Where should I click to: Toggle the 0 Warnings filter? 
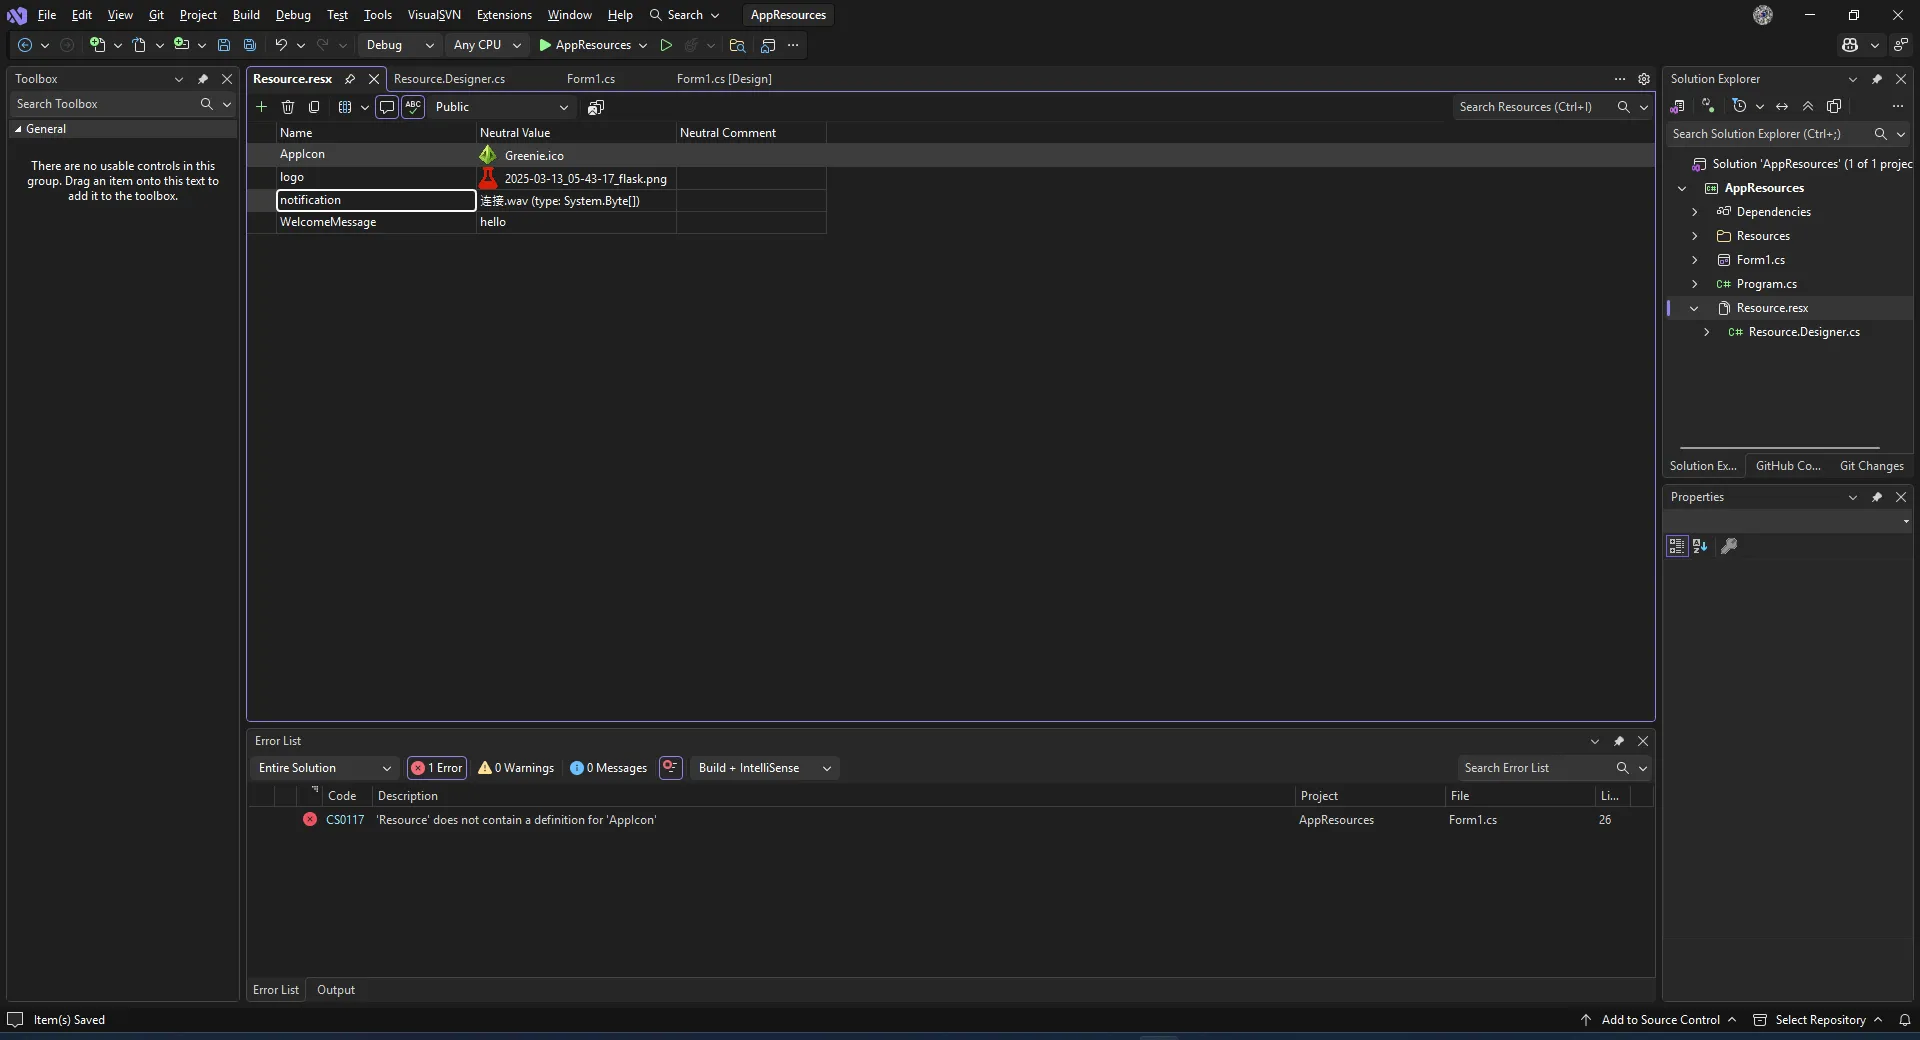516,768
